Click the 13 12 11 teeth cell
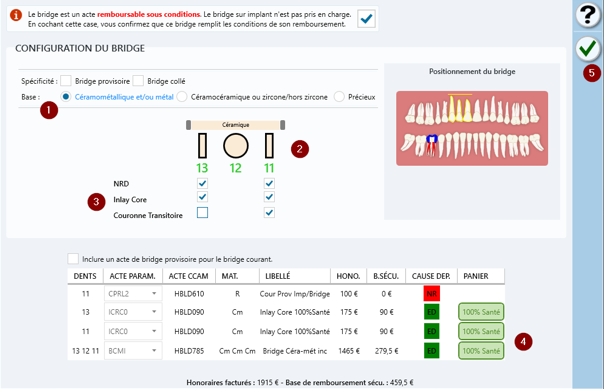 [85, 351]
